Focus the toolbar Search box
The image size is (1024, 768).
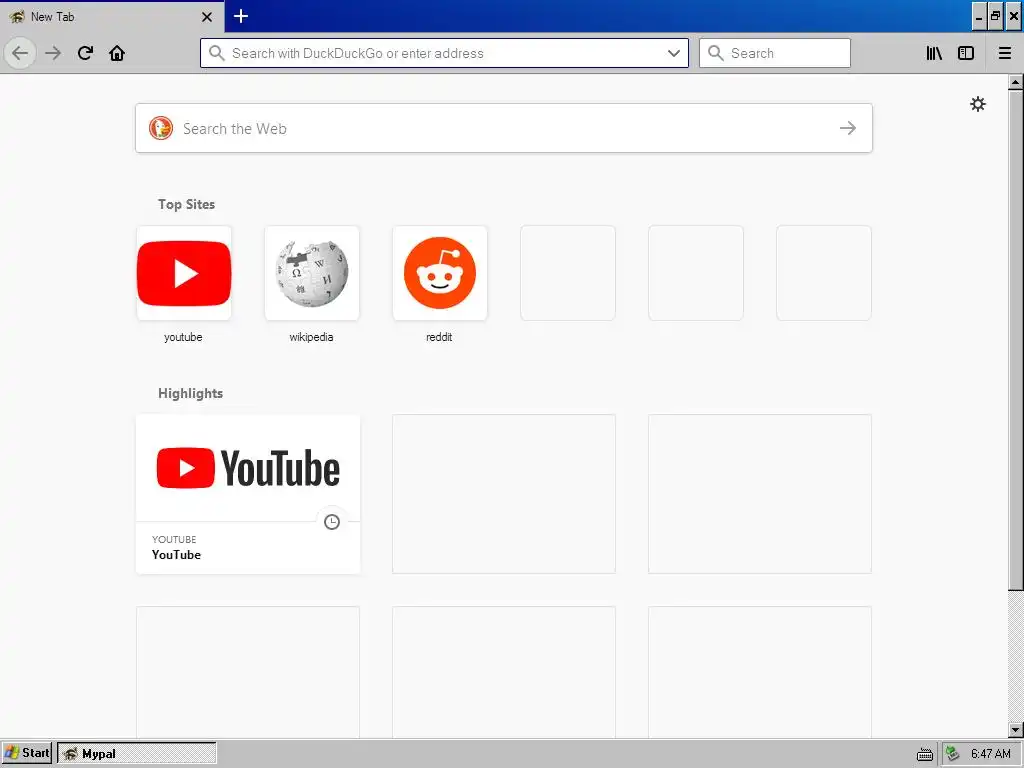click(775, 53)
